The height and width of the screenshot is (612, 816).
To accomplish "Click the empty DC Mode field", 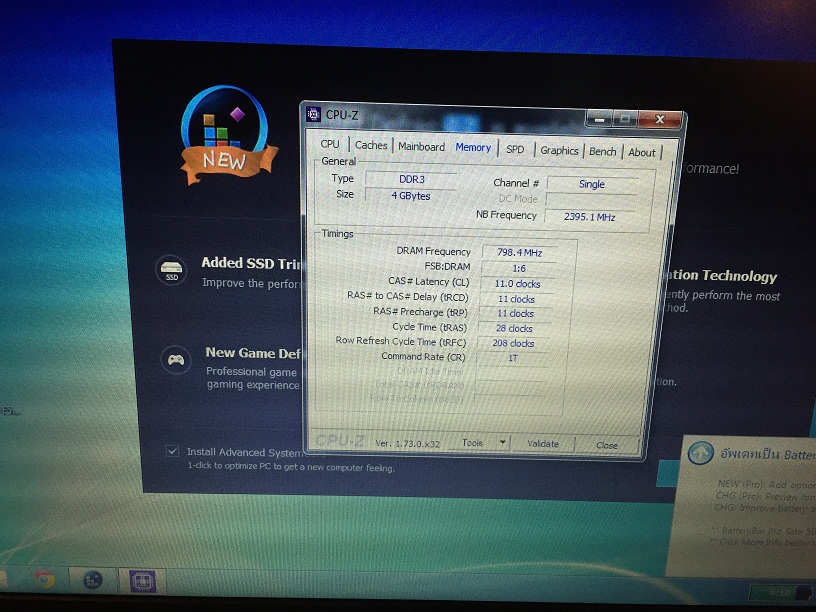I will click(x=591, y=200).
